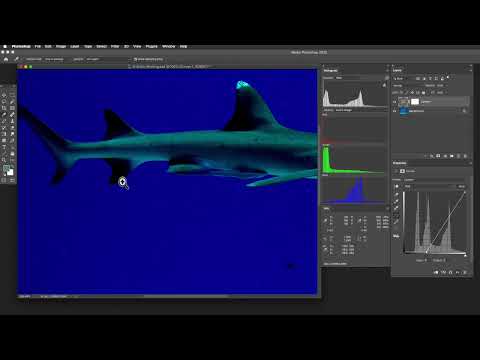Open the Edit menu
The image size is (480, 360).
click(48, 46)
